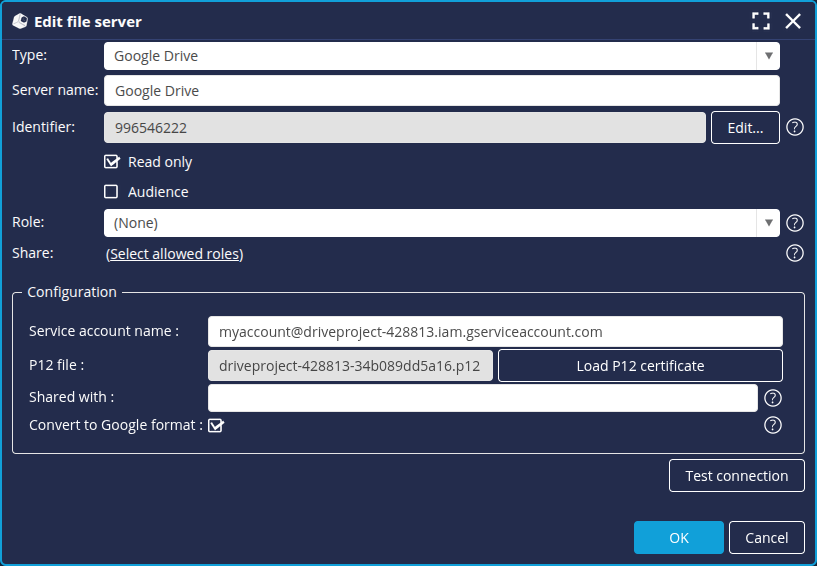The height and width of the screenshot is (566, 817).
Task: Show help for Shared with field
Action: [x=773, y=398]
